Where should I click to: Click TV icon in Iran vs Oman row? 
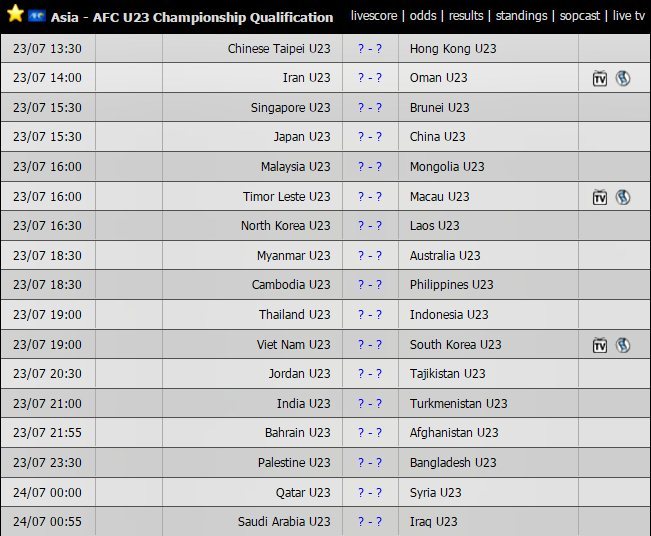(x=600, y=78)
